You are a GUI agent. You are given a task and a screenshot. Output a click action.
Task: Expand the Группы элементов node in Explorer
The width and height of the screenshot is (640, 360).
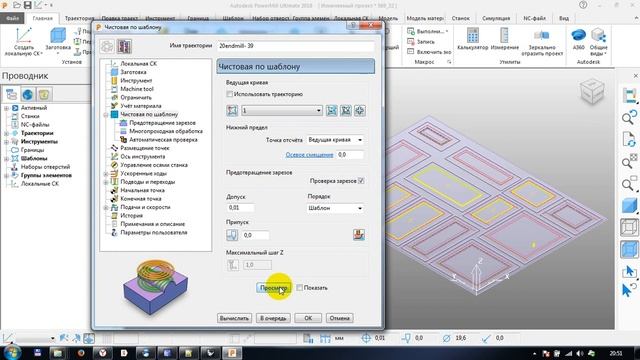7,175
